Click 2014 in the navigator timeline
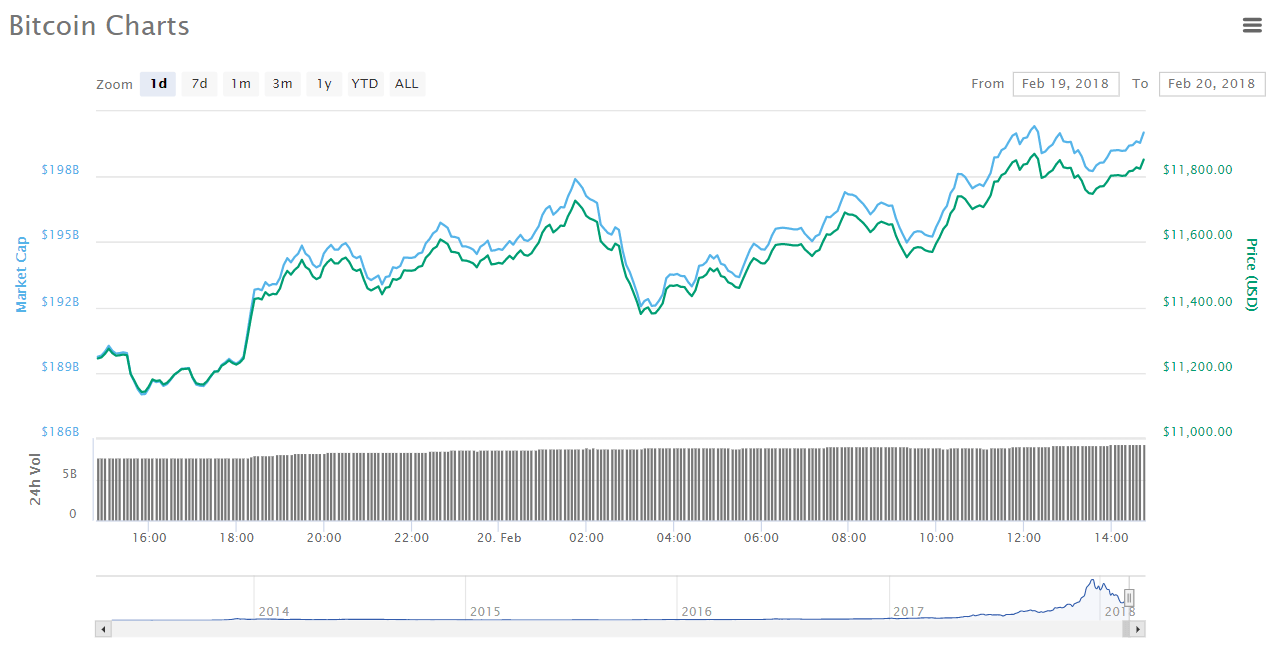The height and width of the screenshot is (651, 1285). [274, 611]
